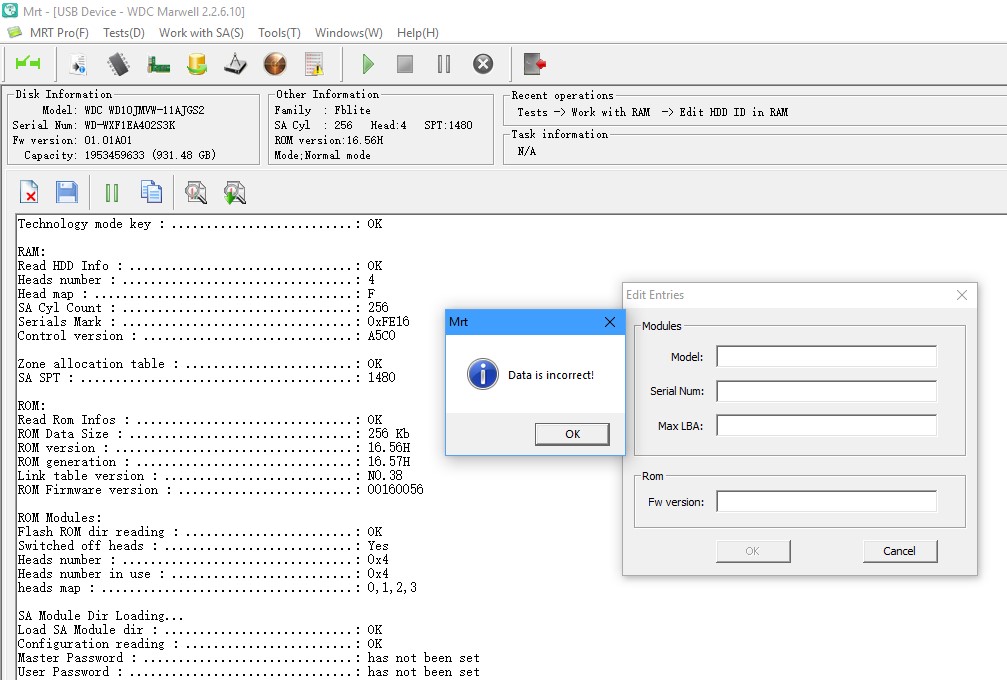The image size is (1007, 680).
Task: Click SA SPT 1480 log line
Action: coord(206,378)
